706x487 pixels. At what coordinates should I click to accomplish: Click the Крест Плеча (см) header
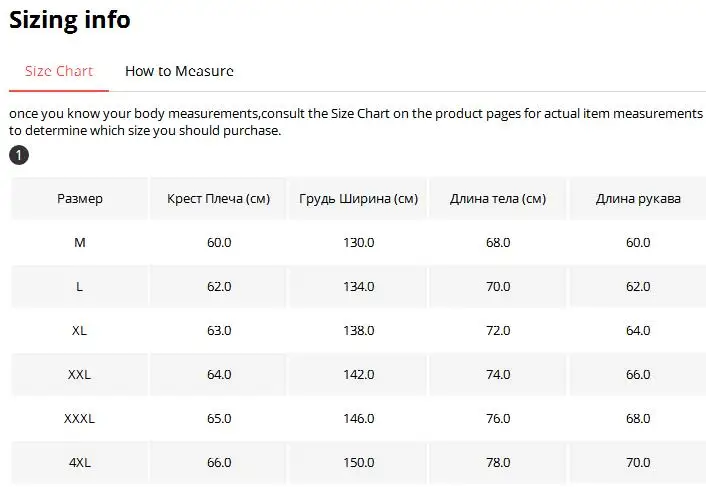pos(218,198)
